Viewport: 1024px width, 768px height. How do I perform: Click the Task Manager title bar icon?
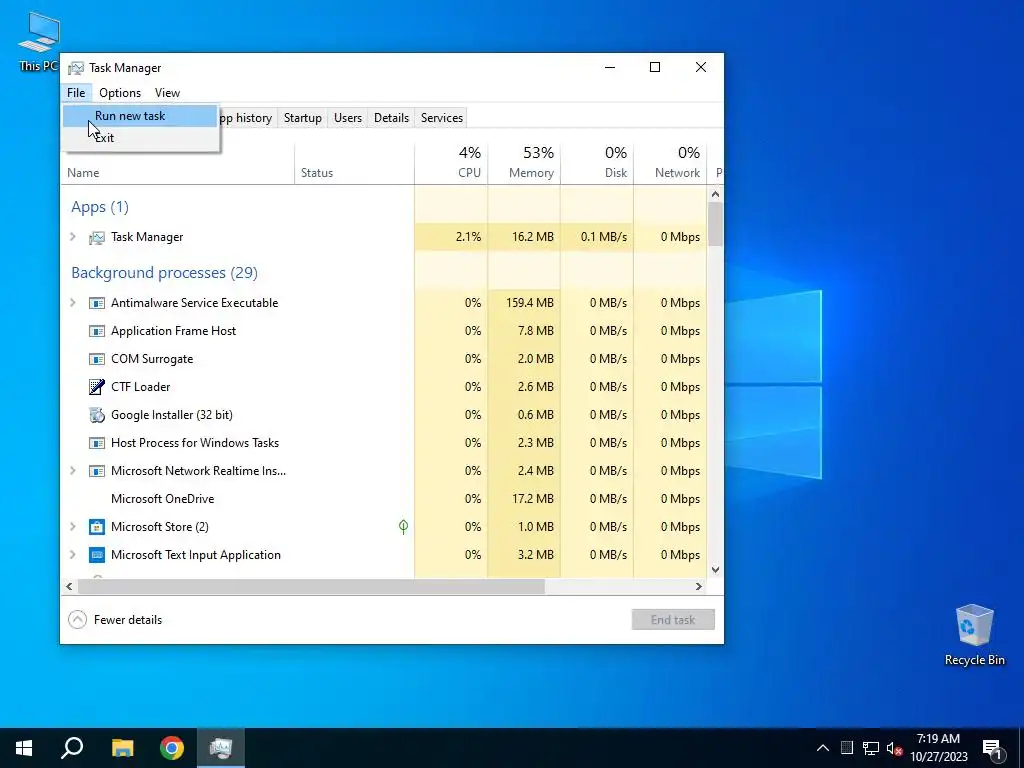pyautogui.click(x=76, y=68)
